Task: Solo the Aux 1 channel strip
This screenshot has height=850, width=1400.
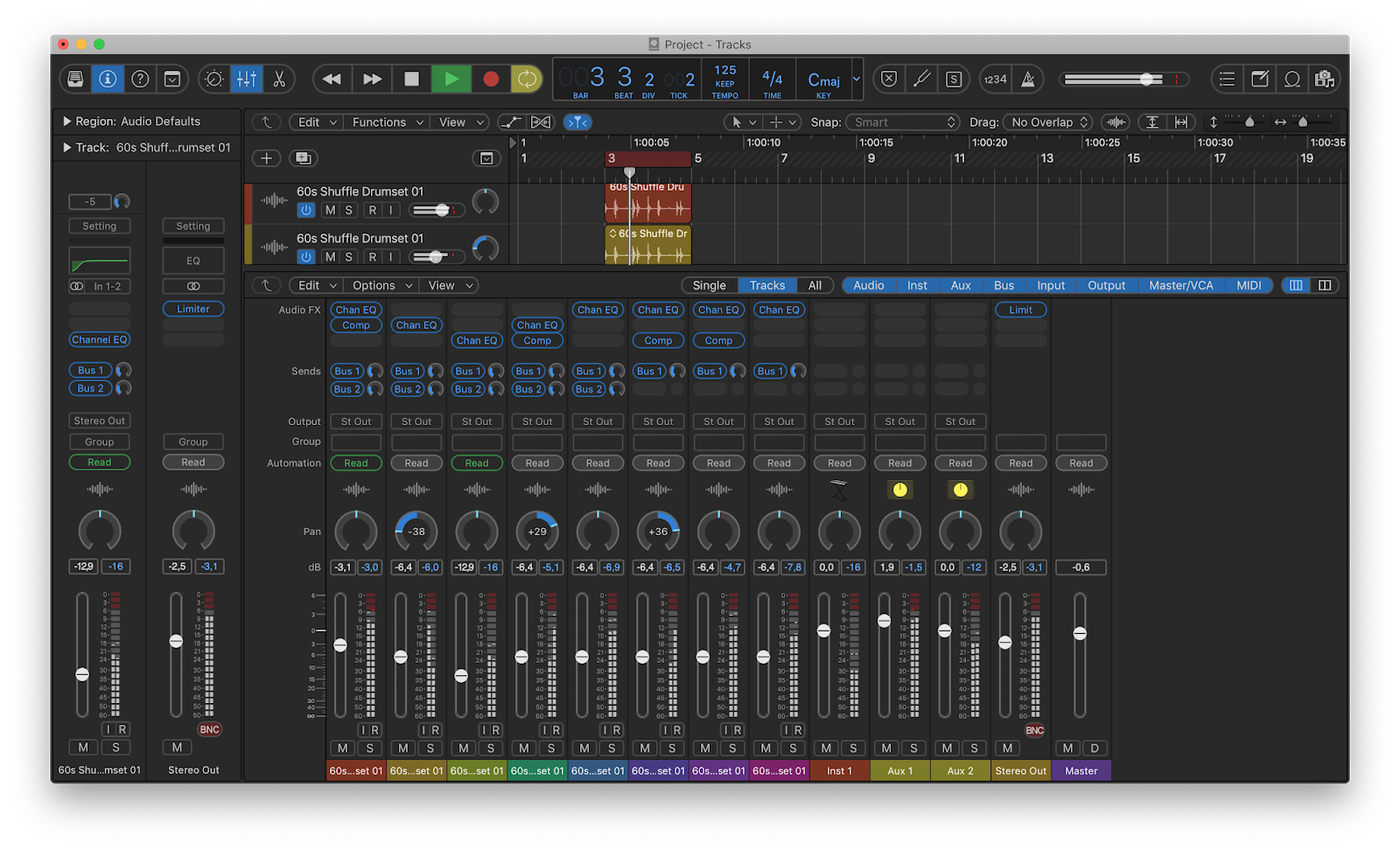Action: pos(913,748)
